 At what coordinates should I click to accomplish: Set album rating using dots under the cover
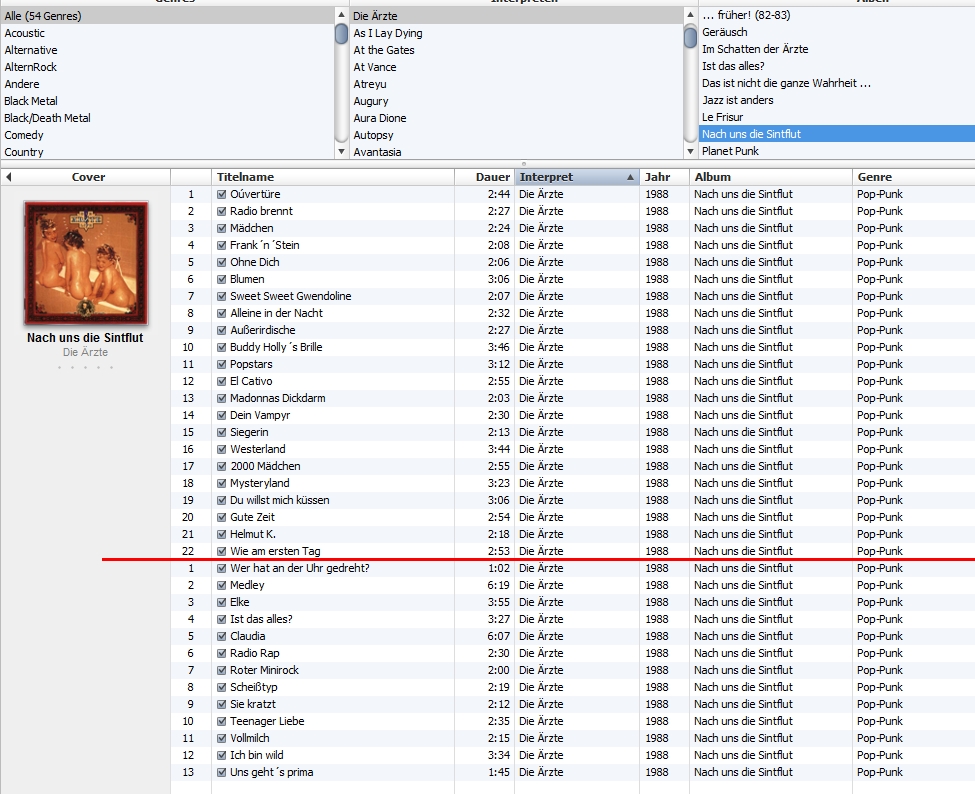85,367
